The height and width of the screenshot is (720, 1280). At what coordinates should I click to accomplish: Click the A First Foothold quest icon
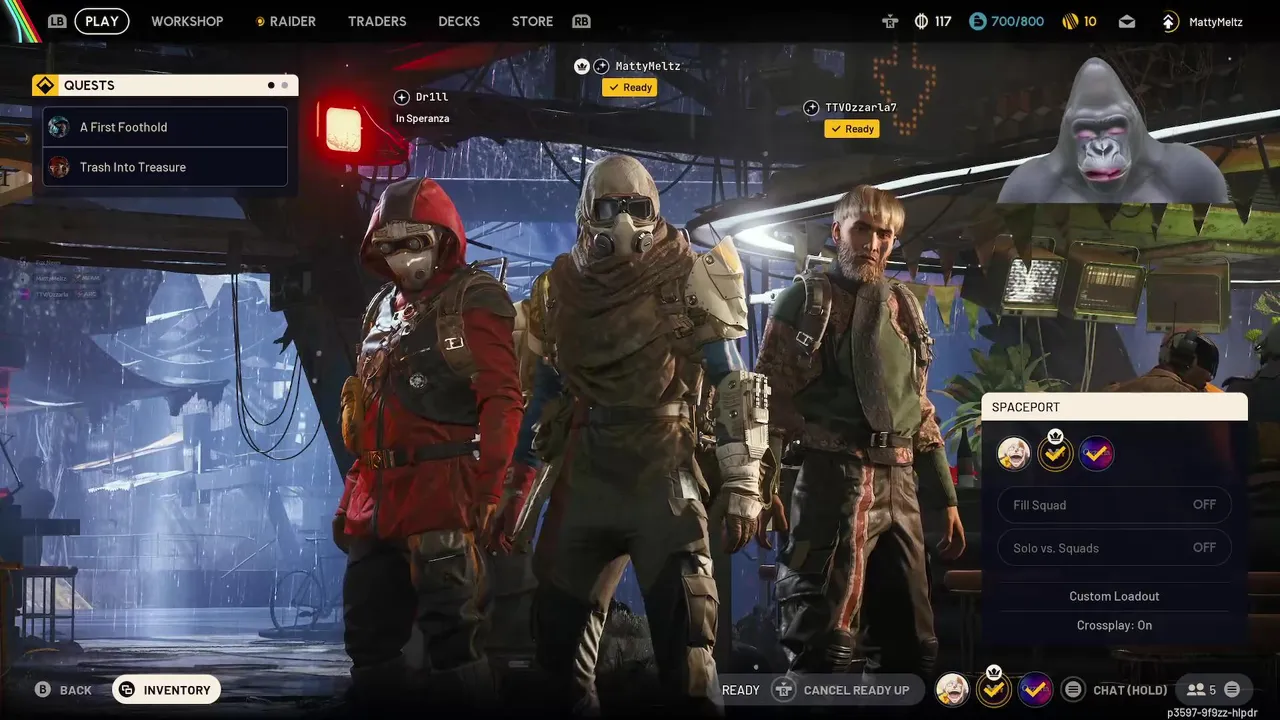59,127
